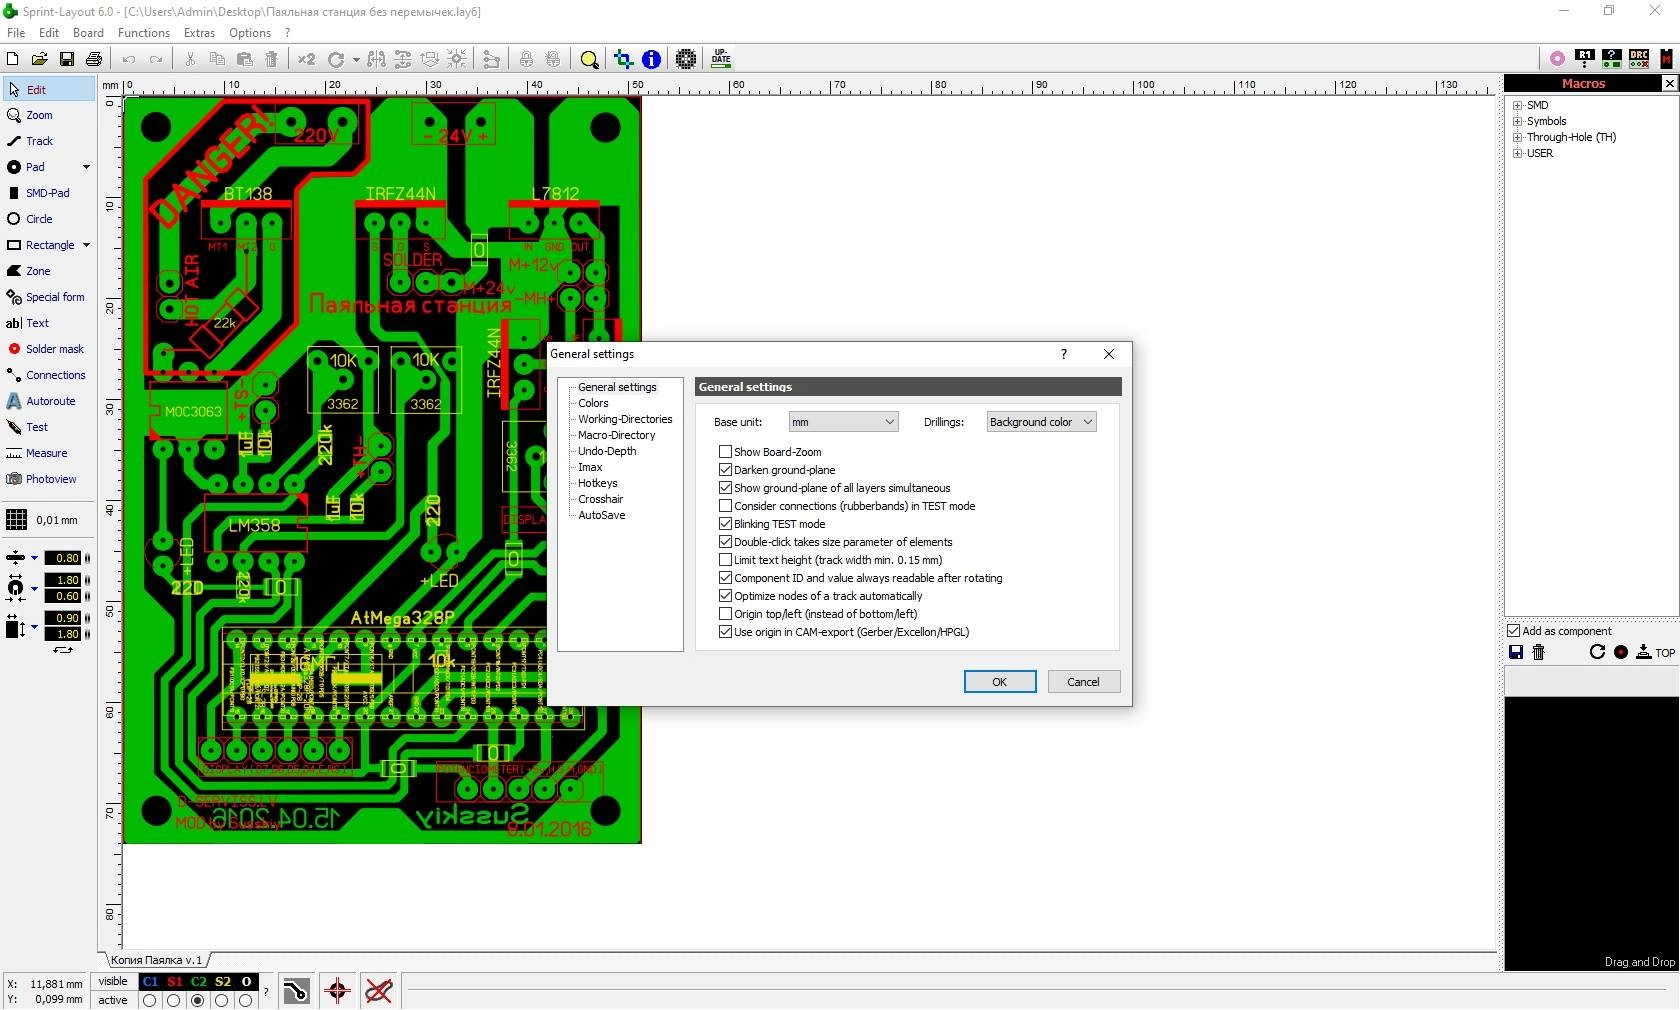Toggle visibility of C2 layer swatch
Screen dimensions: 1680x1010
click(x=199, y=982)
